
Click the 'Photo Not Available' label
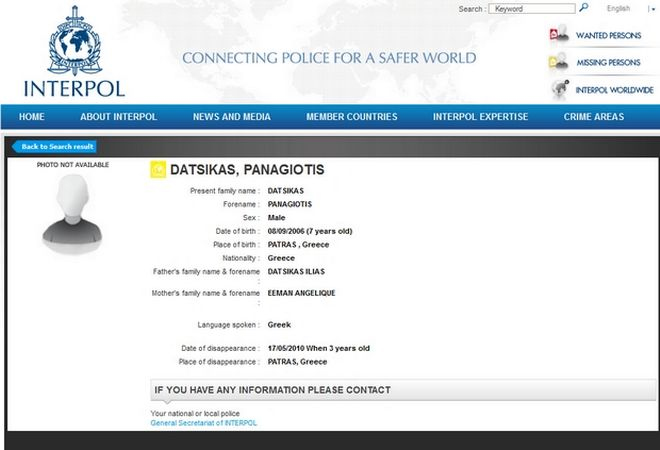[x=72, y=165]
